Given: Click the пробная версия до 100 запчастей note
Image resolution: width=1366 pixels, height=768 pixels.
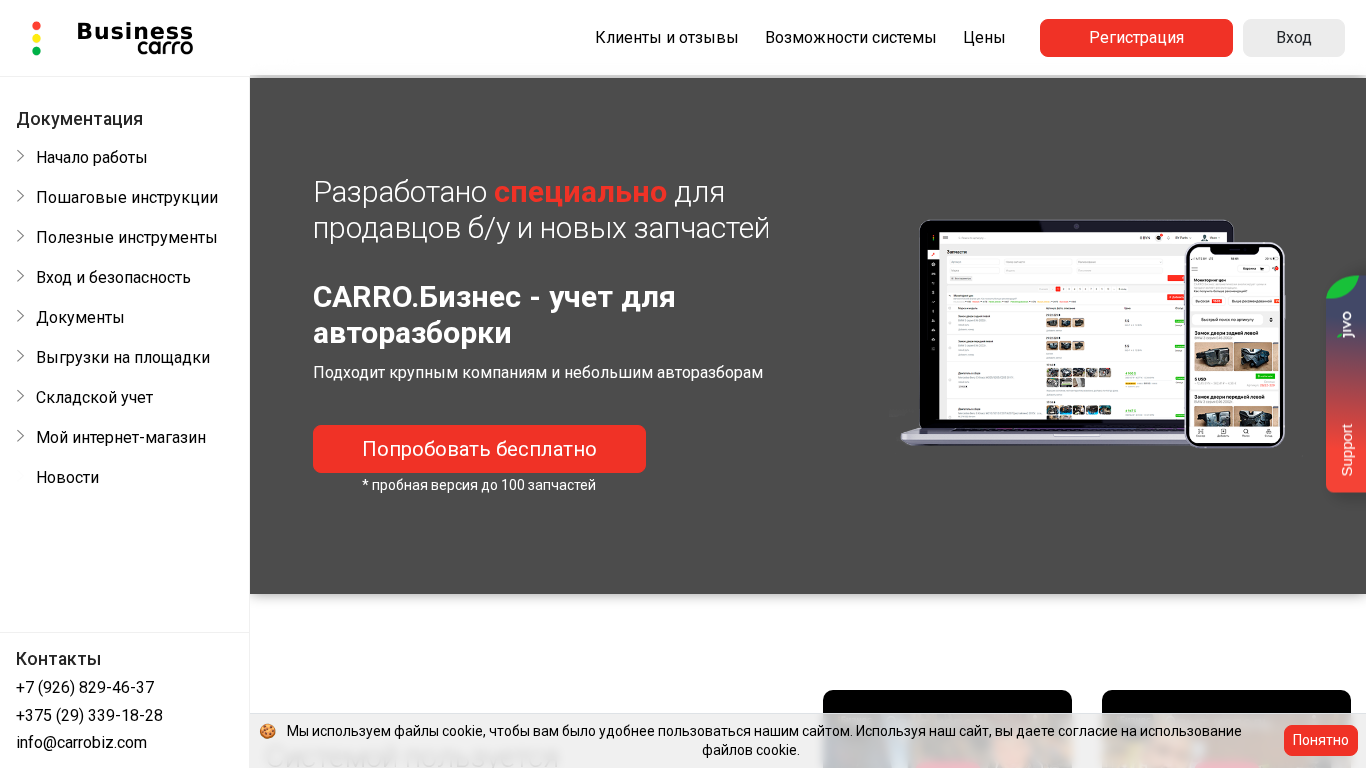Looking at the screenshot, I should [x=479, y=485].
